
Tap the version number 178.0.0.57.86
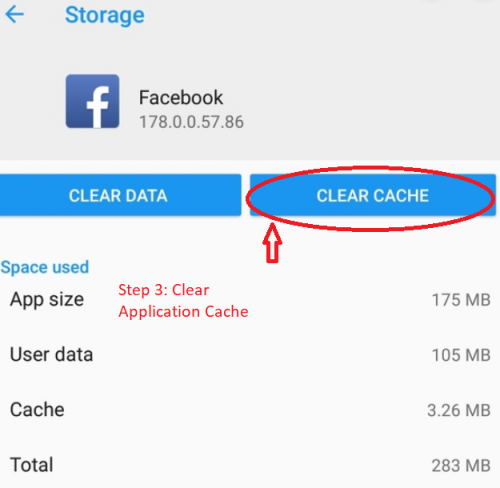coord(191,122)
